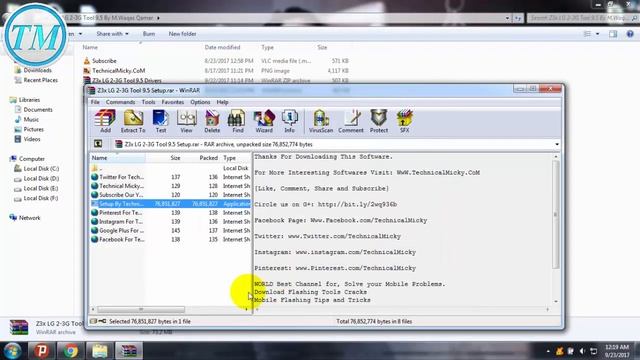Click the file list horizontal scrollbar
Screen dimensions: 640x360
pyautogui.click(x=141, y=309)
